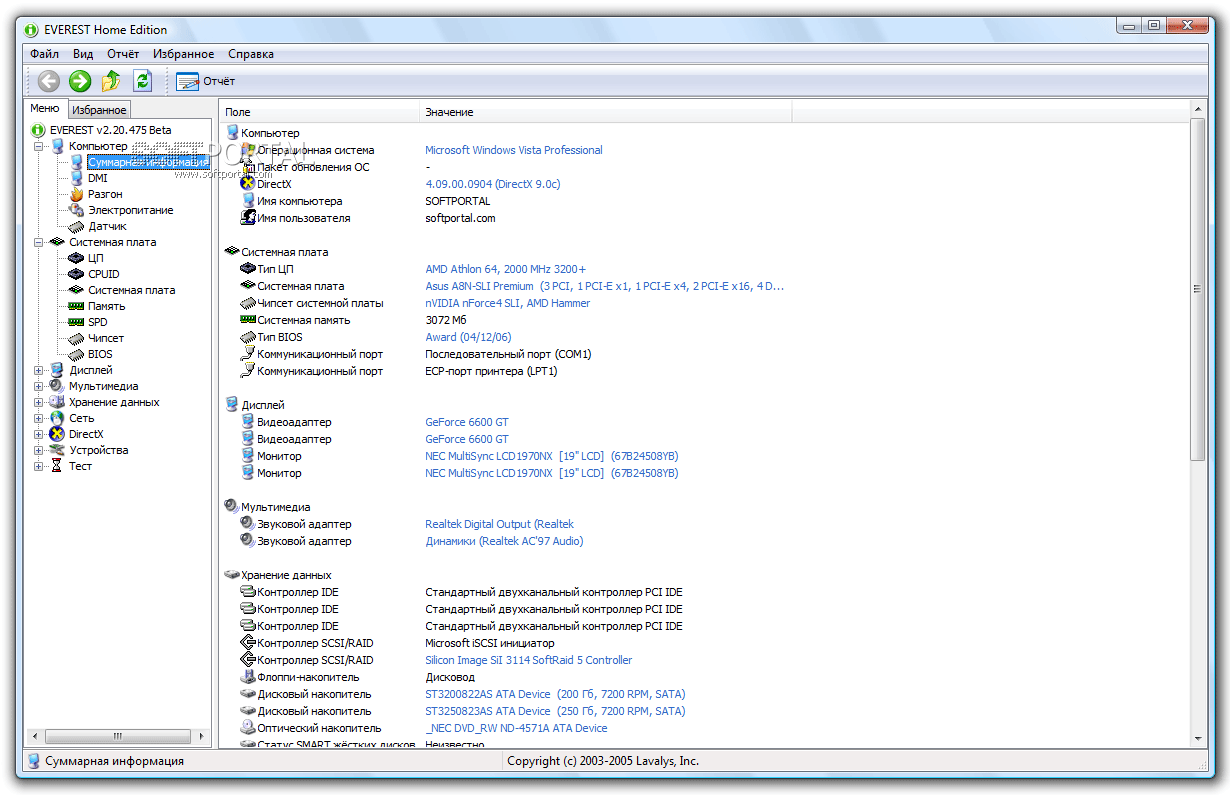Select the Электропитание icon in tree

pos(76,210)
